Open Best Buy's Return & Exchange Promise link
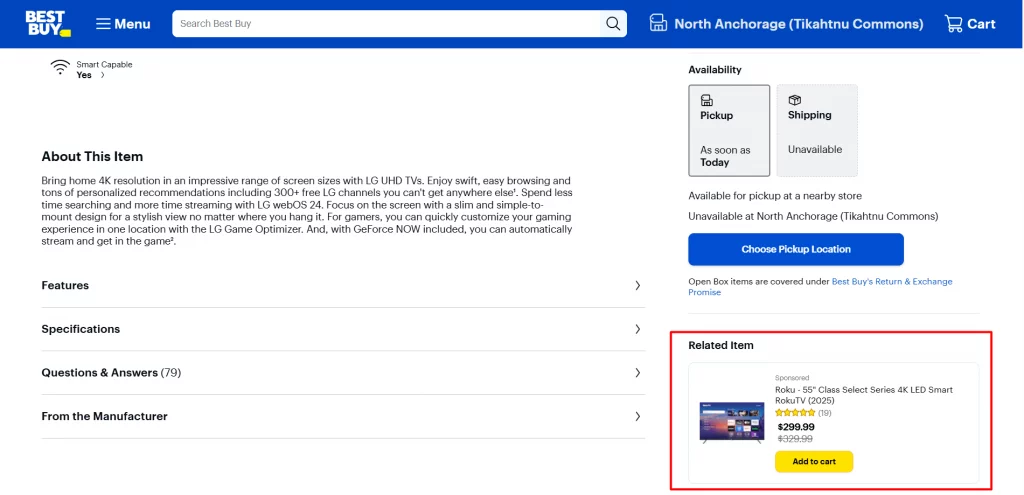The height and width of the screenshot is (495, 1024). [x=820, y=287]
